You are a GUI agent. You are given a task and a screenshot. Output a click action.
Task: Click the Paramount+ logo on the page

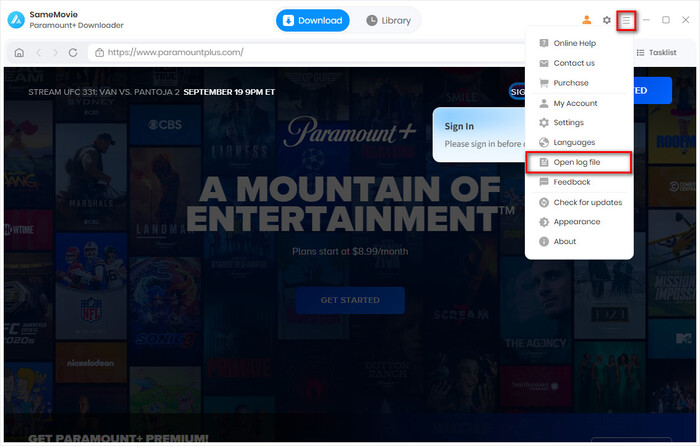tap(350, 132)
